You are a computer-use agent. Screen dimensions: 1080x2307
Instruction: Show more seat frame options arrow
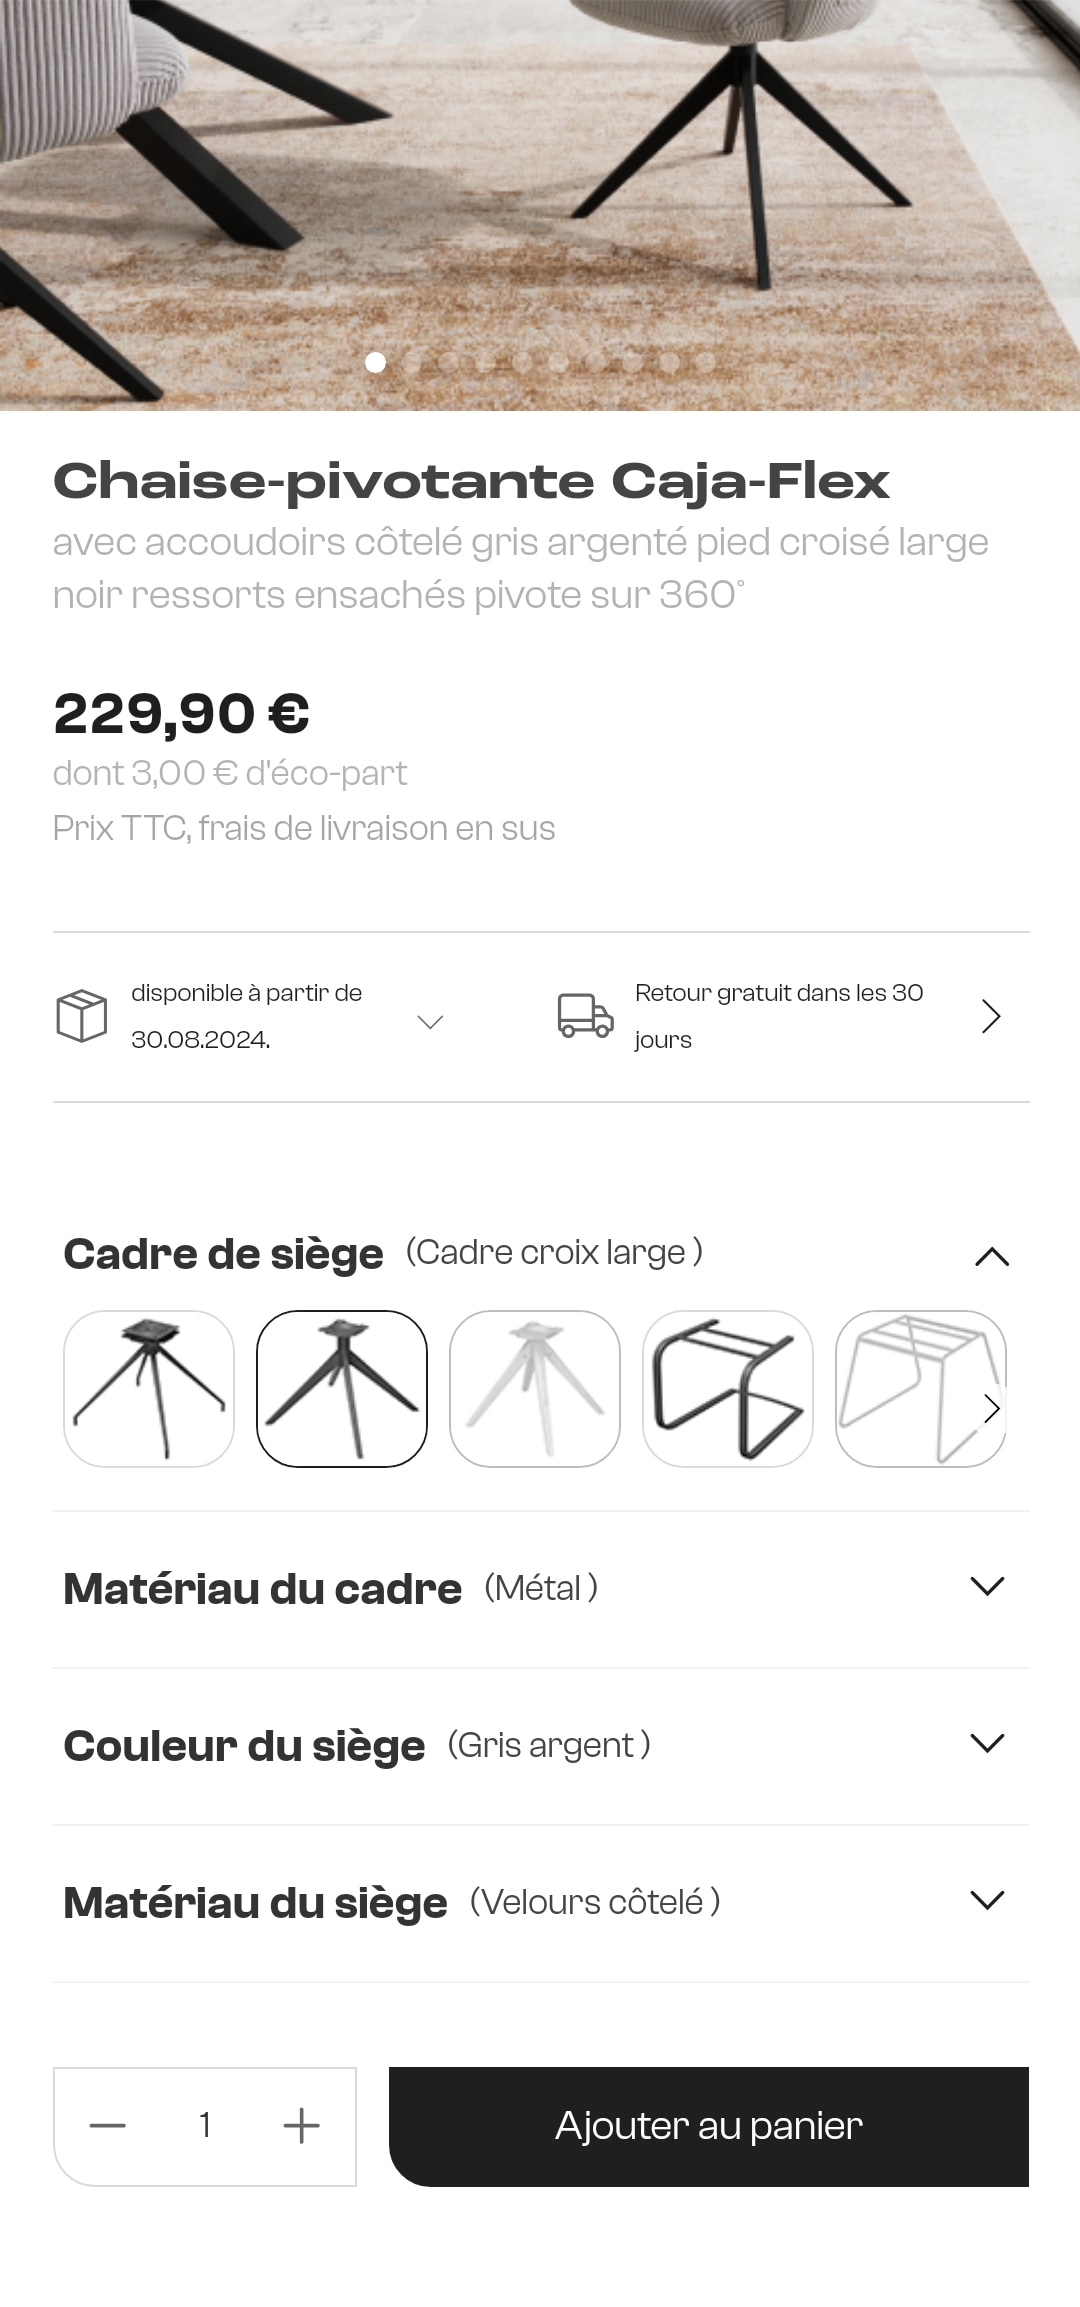coord(991,1408)
